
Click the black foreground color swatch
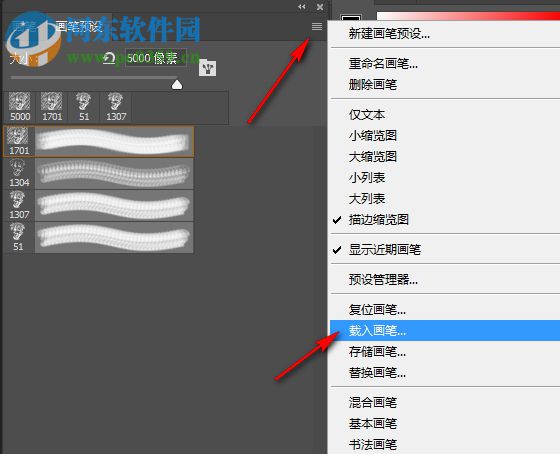coord(351,18)
